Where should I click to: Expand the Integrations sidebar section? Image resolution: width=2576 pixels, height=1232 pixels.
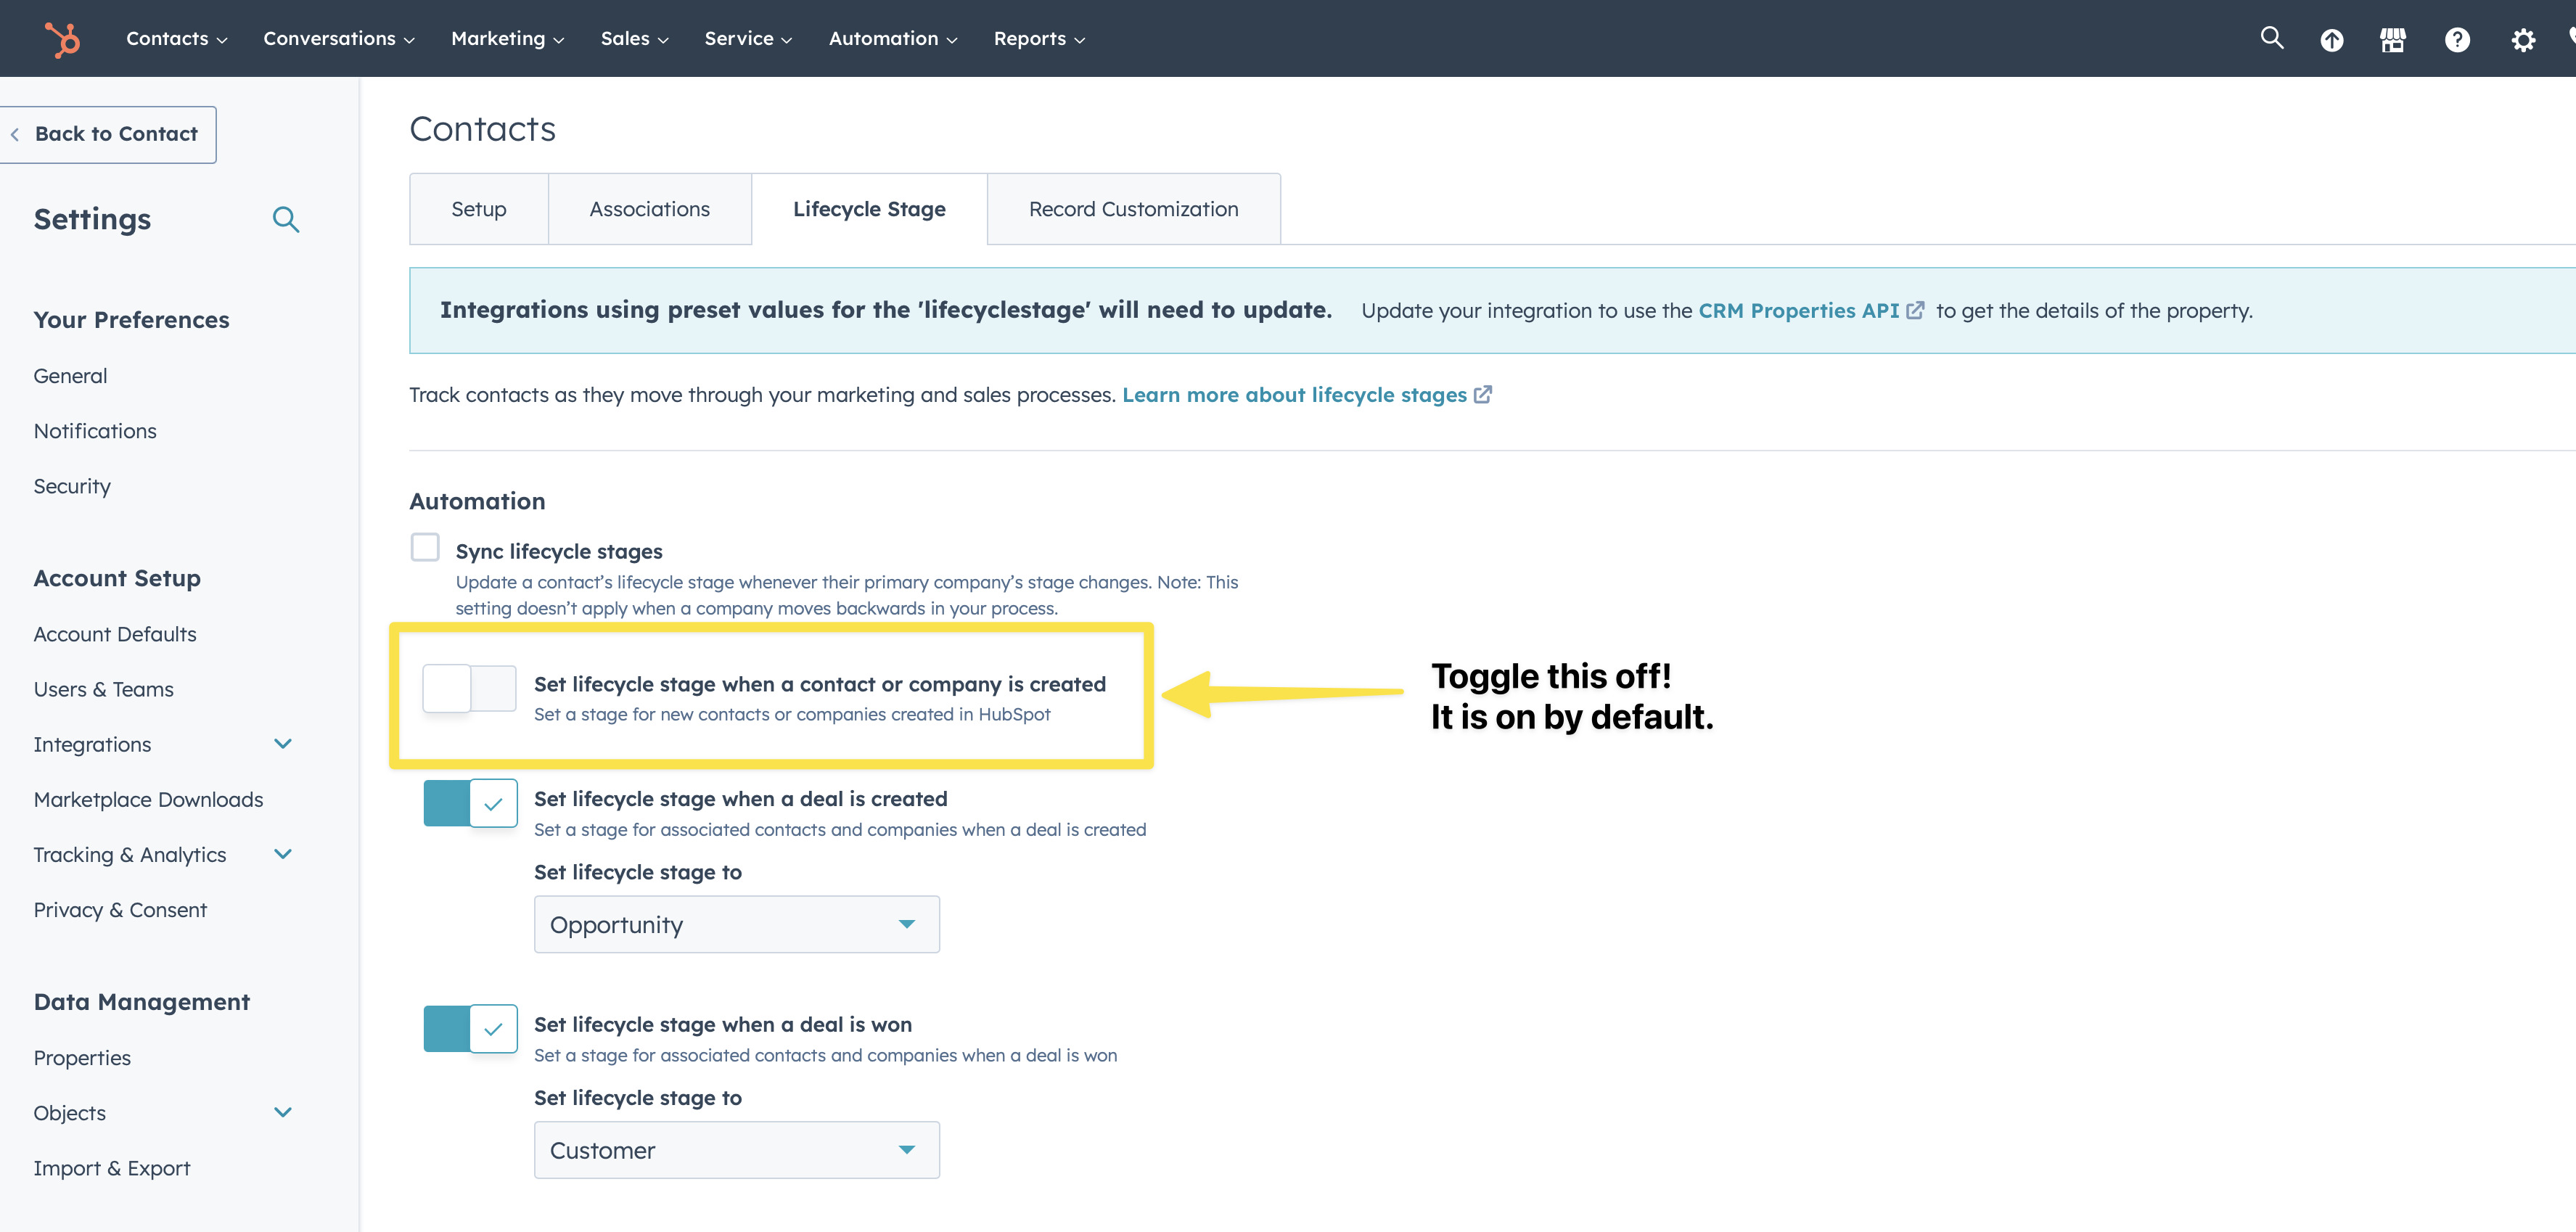tap(283, 744)
